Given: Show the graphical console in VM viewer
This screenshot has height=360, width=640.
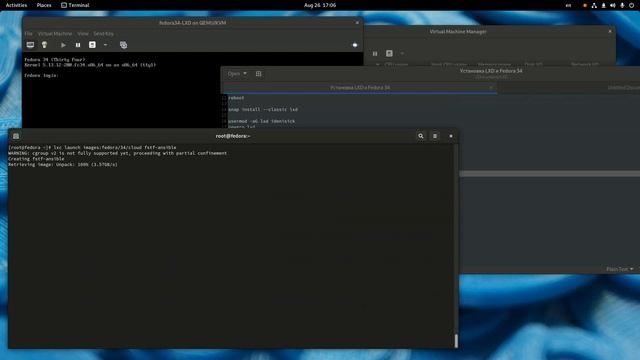Looking at the screenshot, I should point(30,45).
